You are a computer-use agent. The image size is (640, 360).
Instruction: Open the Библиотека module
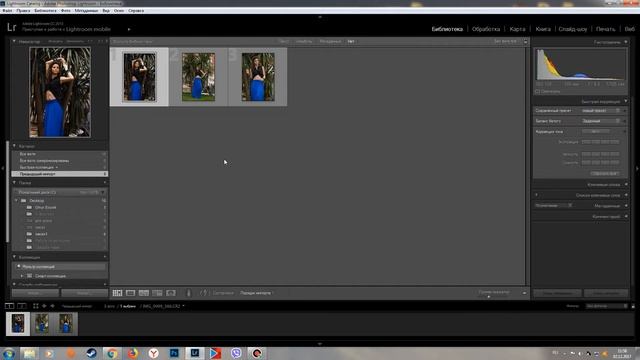pyautogui.click(x=447, y=29)
